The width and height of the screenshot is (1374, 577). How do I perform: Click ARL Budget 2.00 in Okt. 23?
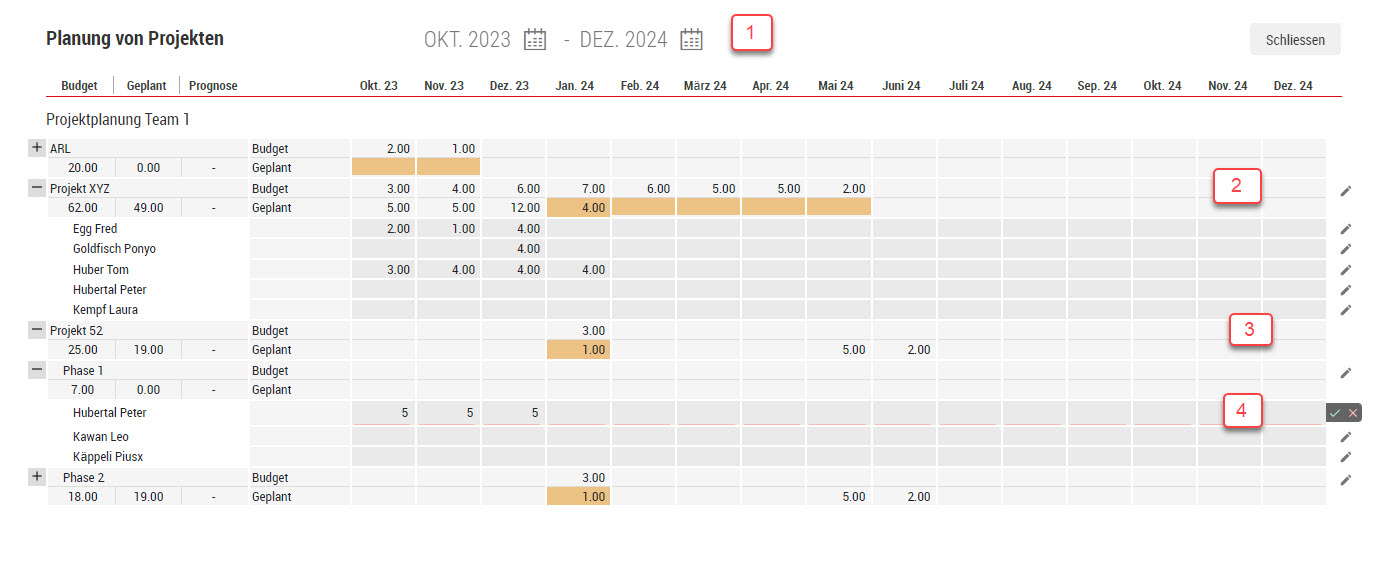398,148
